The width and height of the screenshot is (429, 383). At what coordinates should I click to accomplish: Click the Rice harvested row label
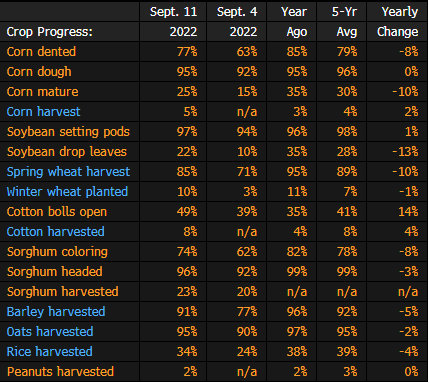point(49,352)
